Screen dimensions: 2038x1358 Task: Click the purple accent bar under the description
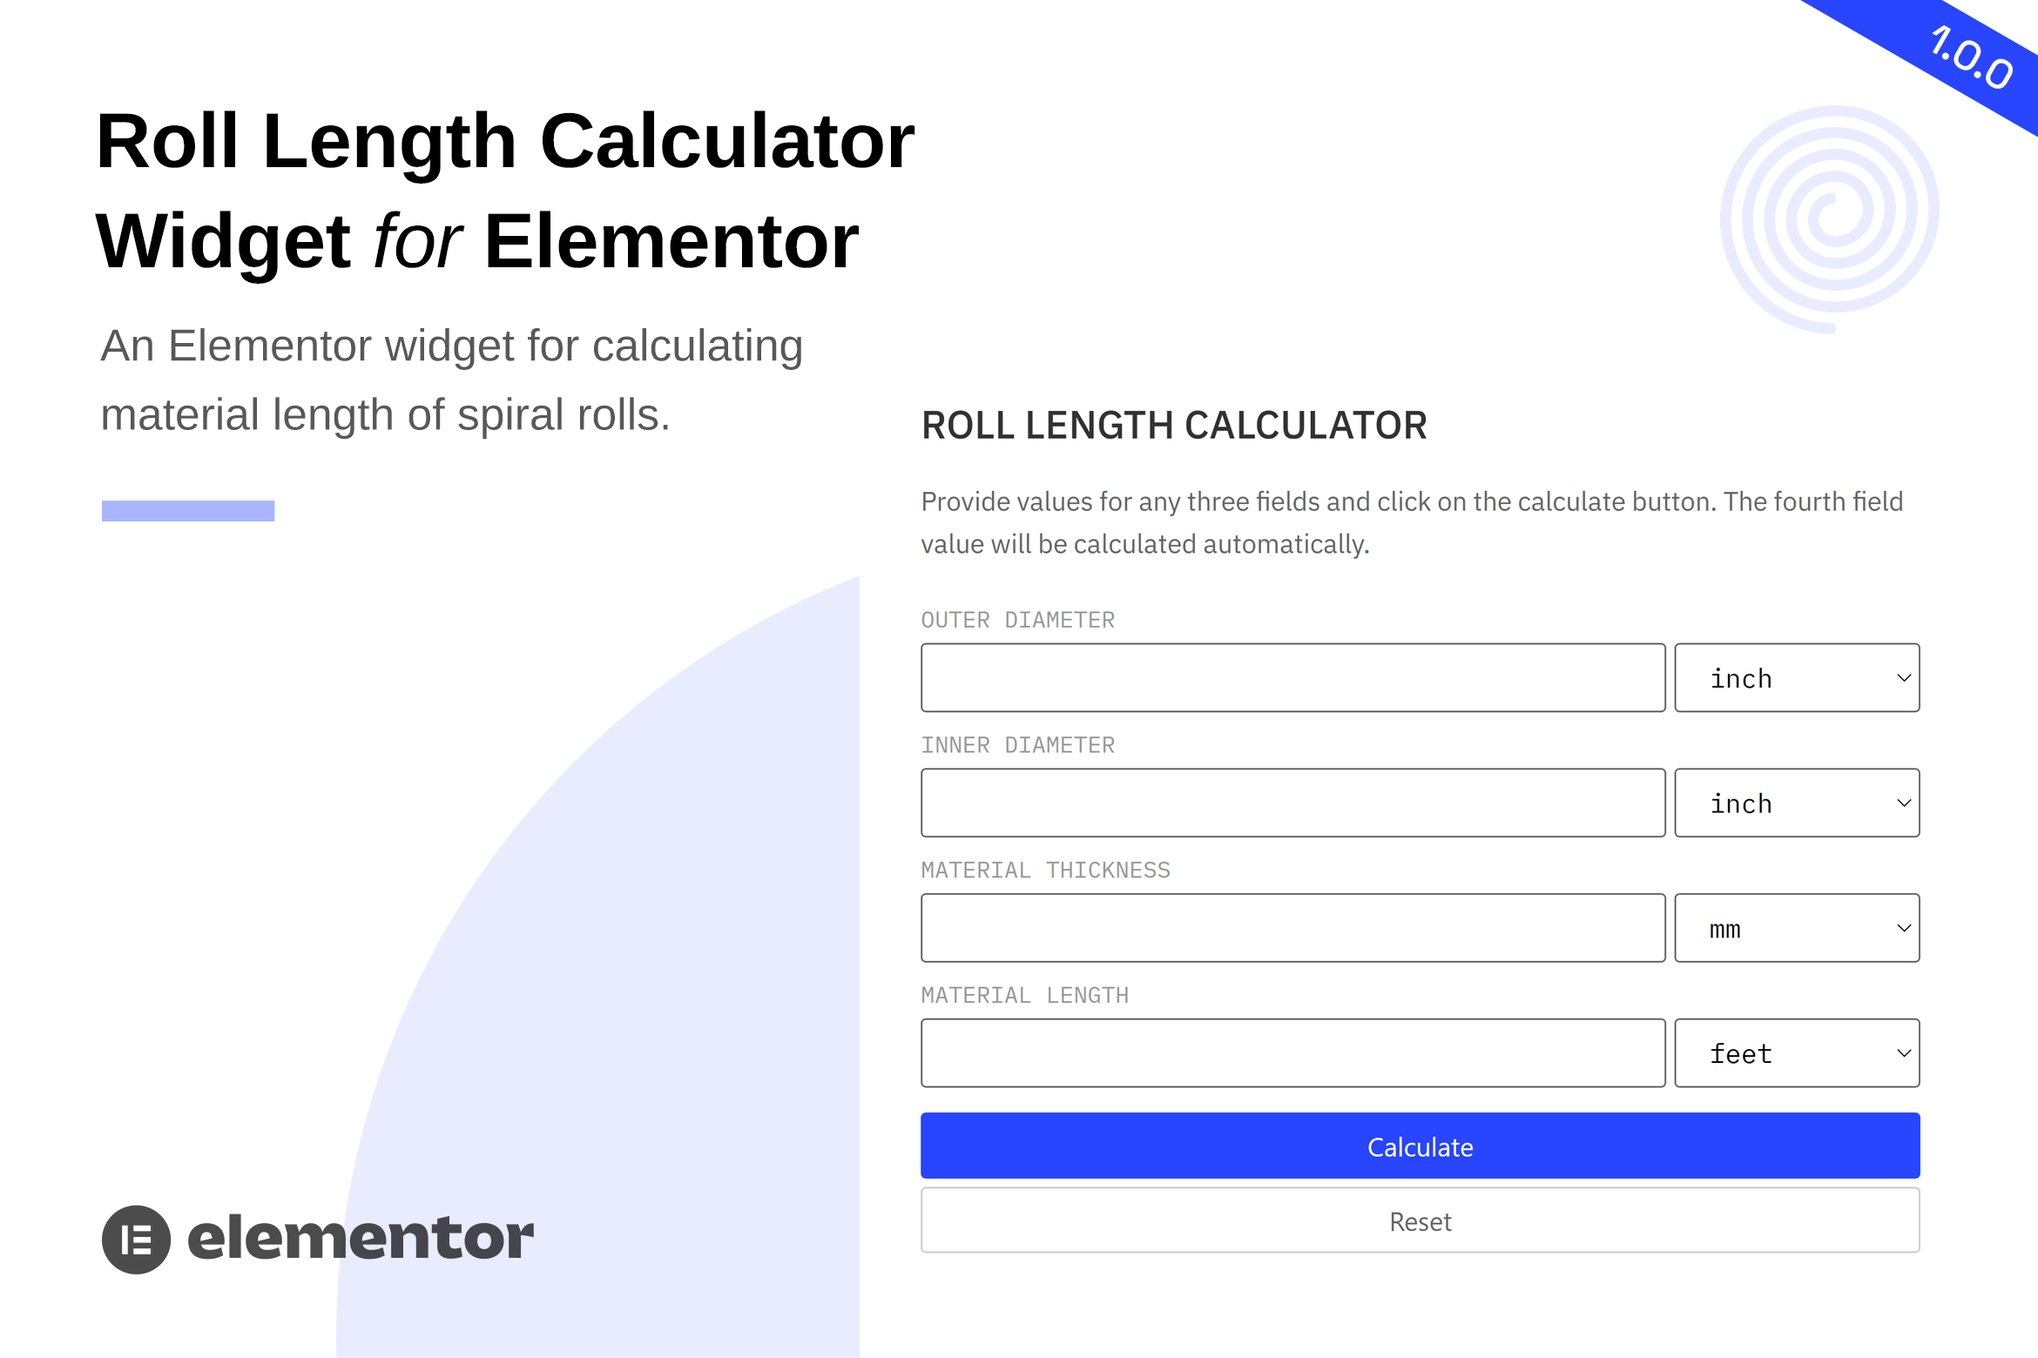188,511
